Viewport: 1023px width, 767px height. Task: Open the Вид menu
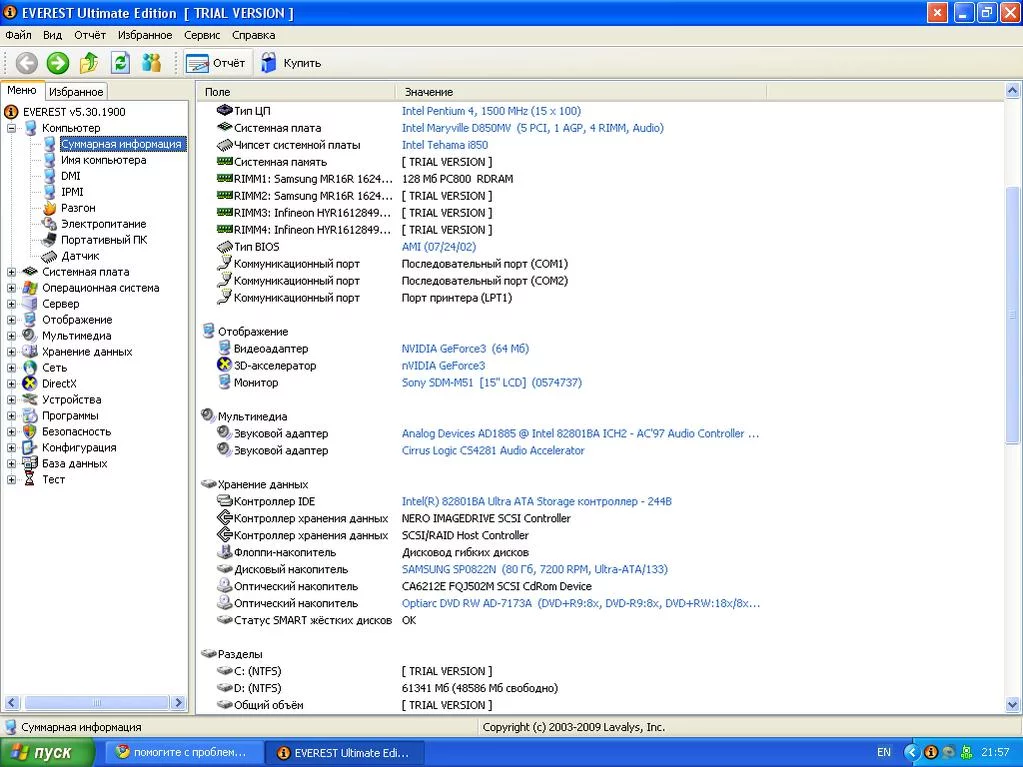coord(52,35)
